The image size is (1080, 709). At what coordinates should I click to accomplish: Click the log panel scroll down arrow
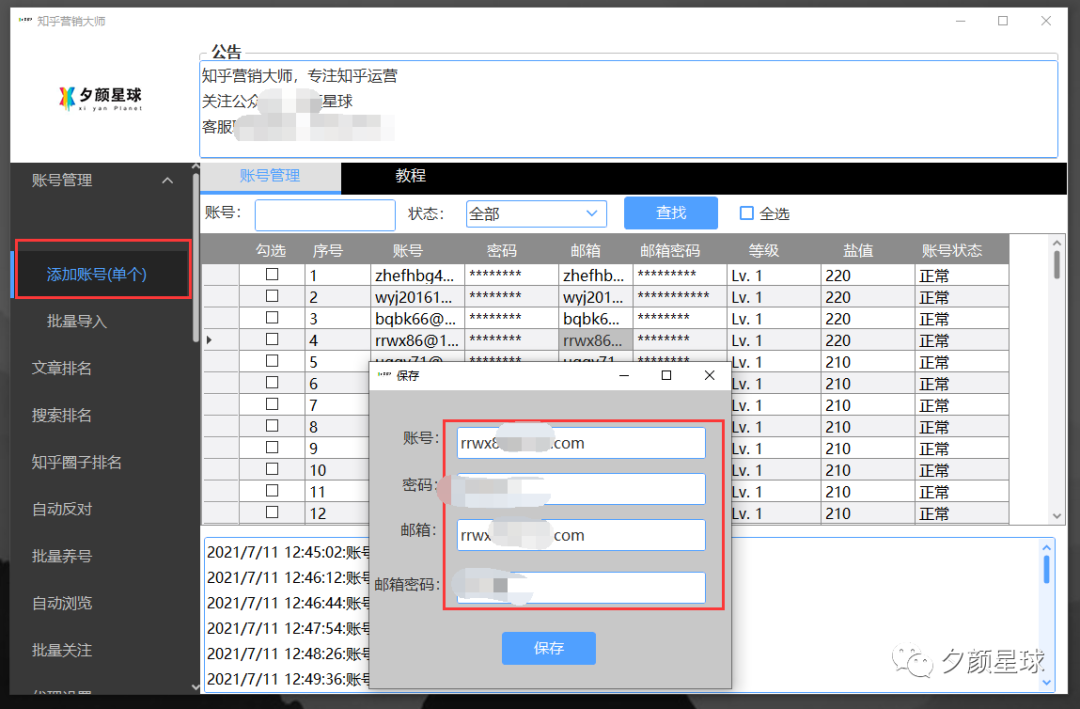pos(1046,683)
